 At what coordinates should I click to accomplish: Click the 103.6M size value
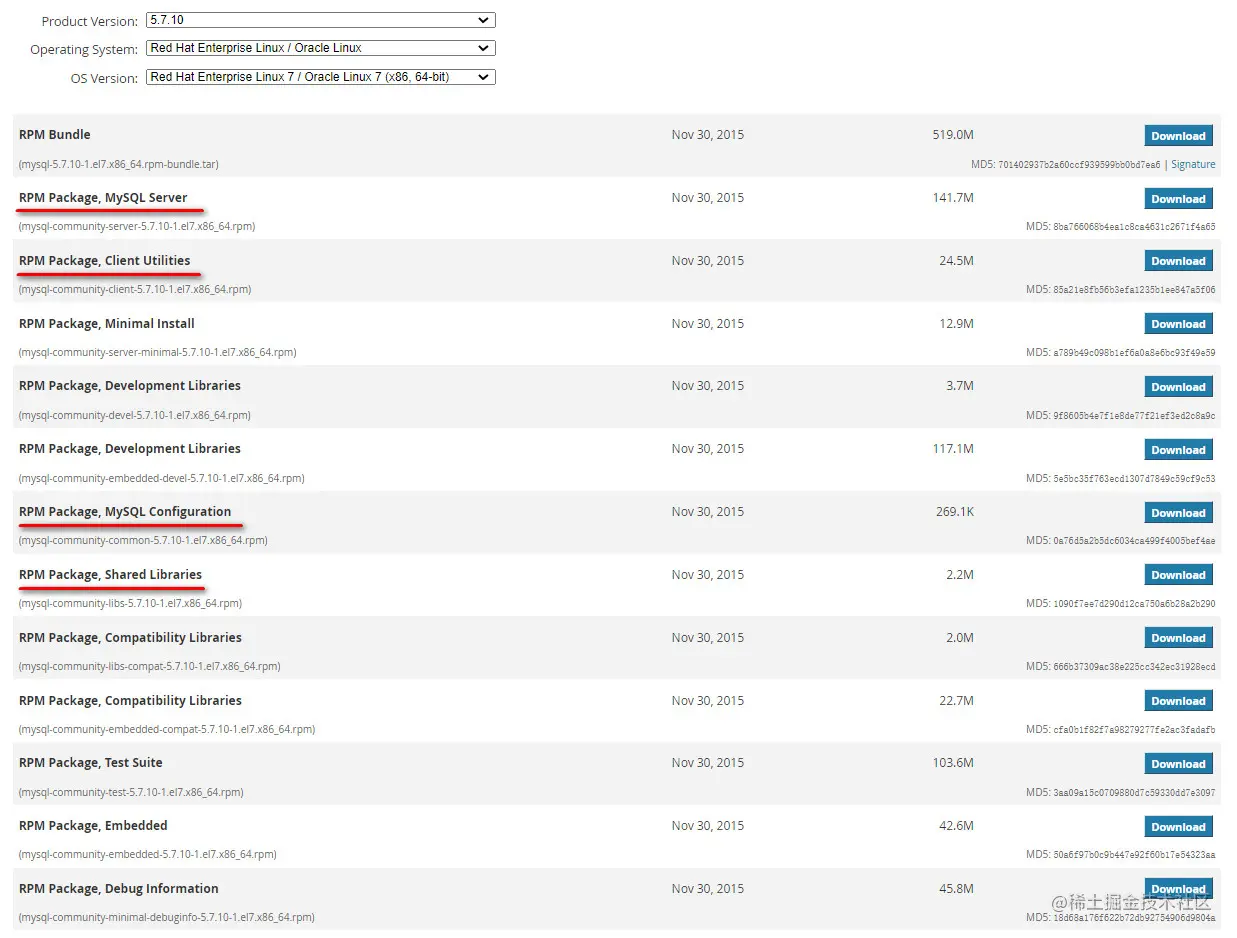click(953, 763)
